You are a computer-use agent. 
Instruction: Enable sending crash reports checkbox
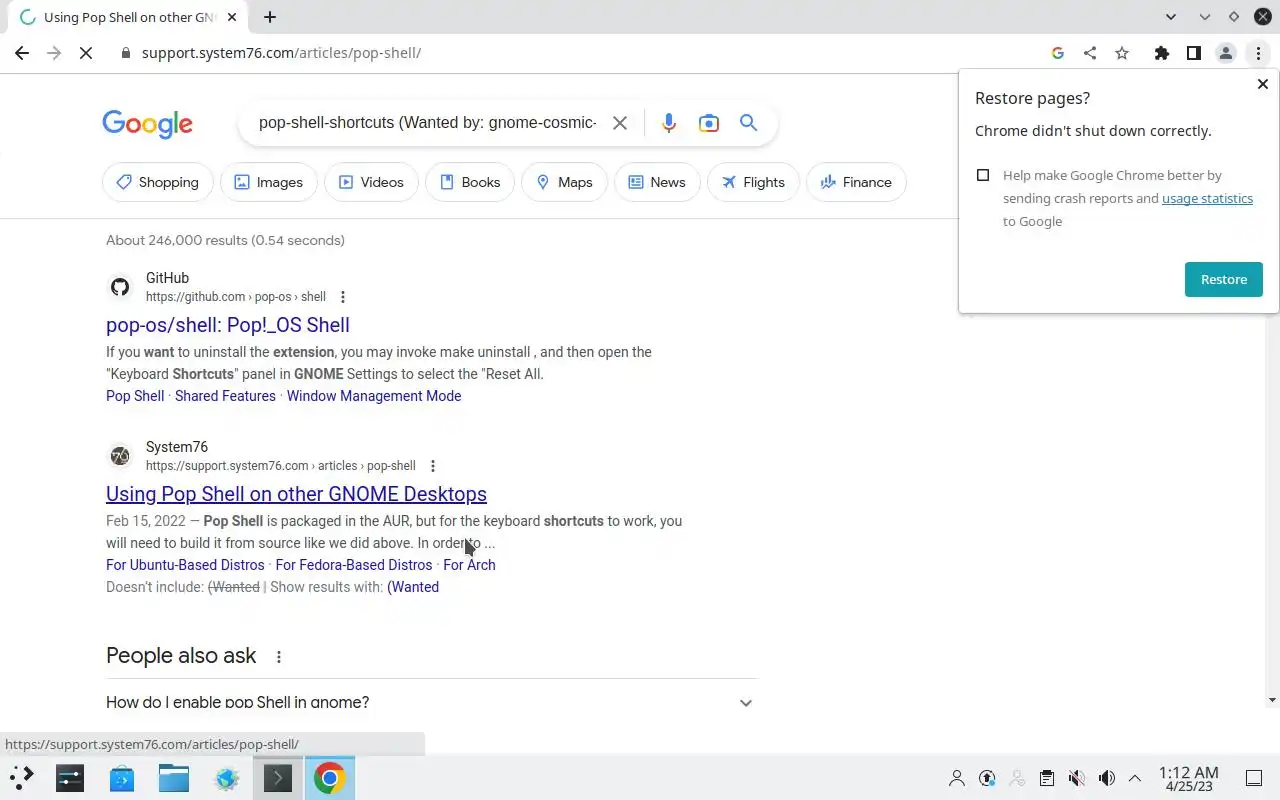983,175
